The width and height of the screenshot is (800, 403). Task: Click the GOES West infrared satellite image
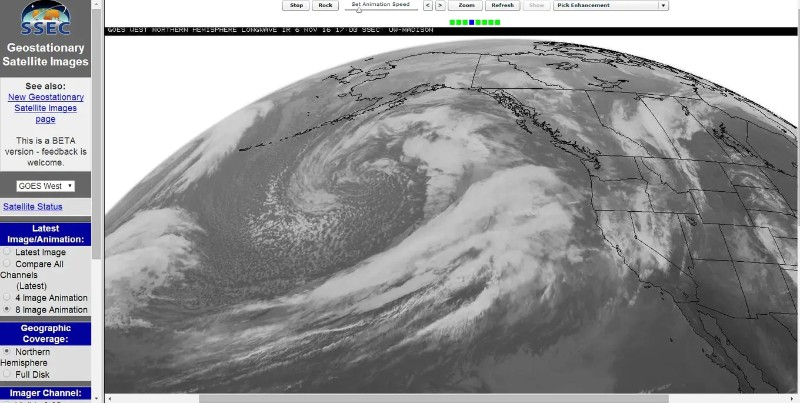pos(451,214)
